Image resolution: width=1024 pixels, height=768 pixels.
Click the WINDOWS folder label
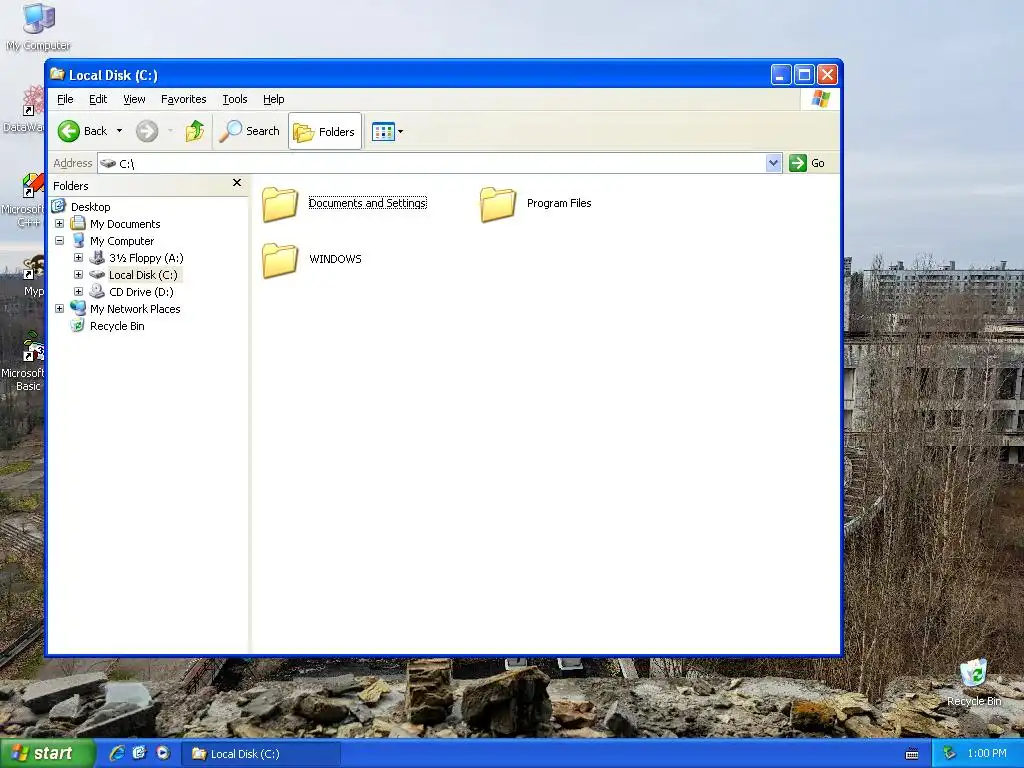click(x=335, y=259)
